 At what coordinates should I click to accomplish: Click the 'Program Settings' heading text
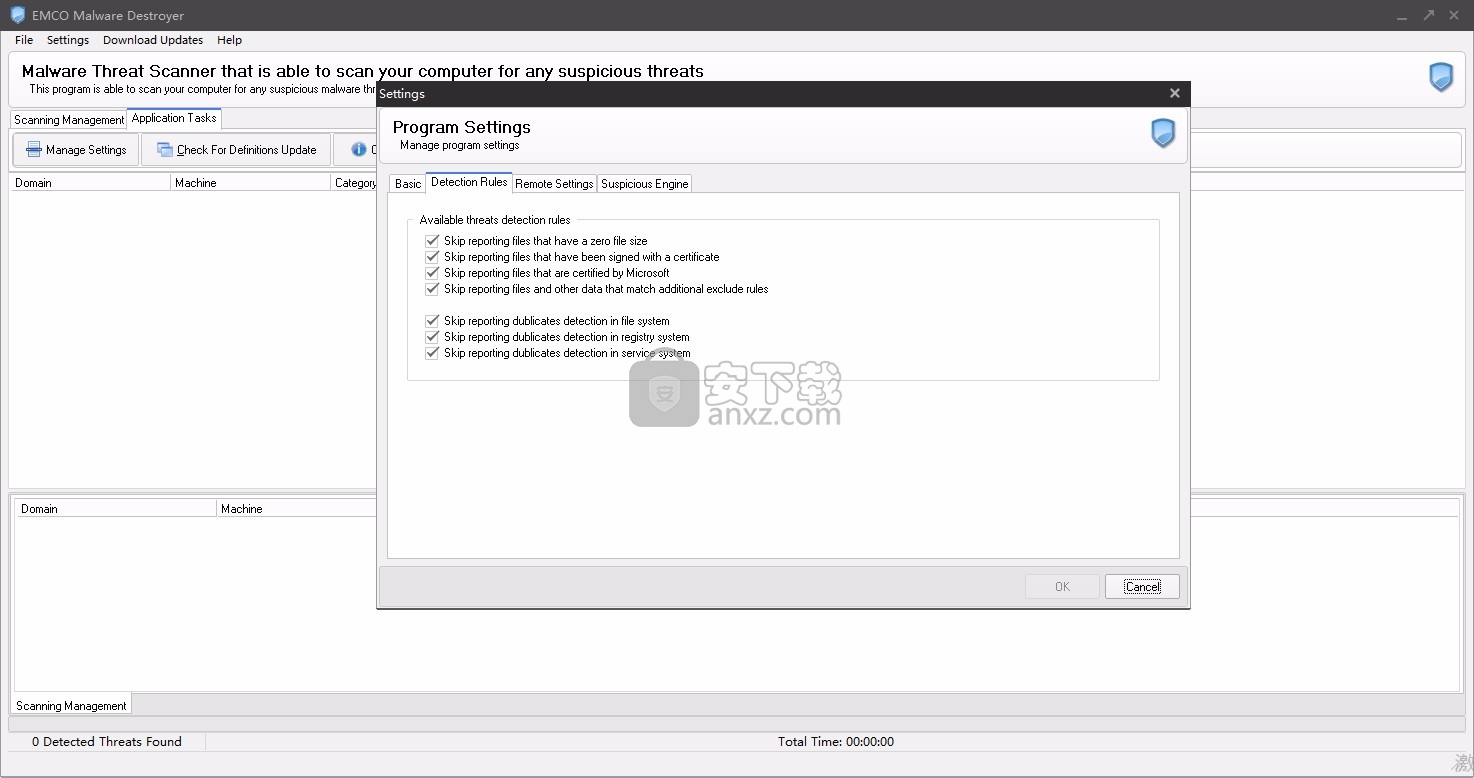click(462, 127)
